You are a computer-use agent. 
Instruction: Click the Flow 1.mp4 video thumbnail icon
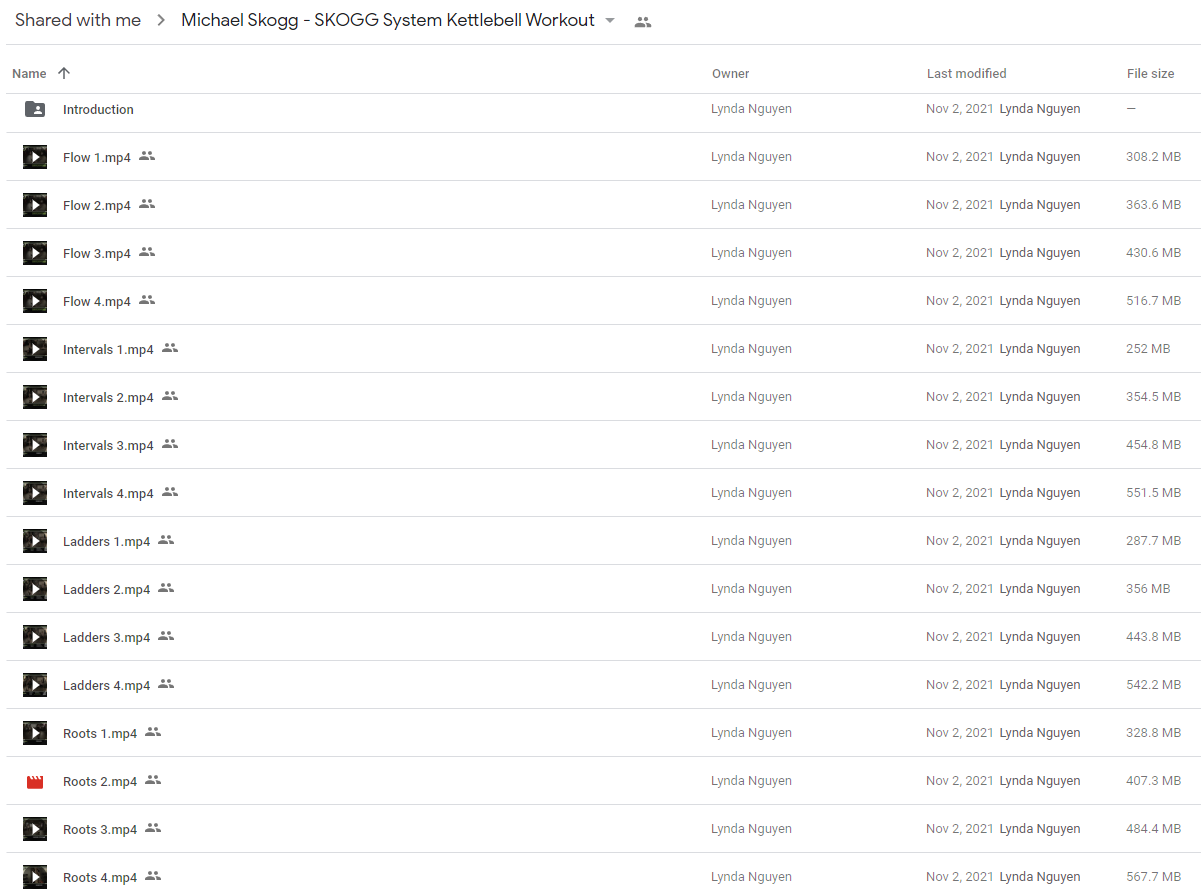pos(35,157)
